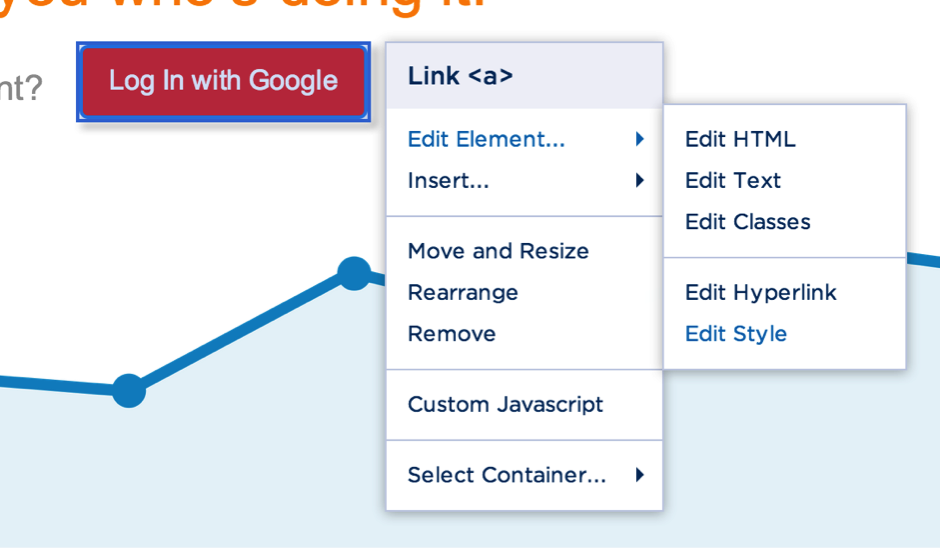941x548 pixels.
Task: Click the blue line segment of chart
Action: [x=240, y=333]
